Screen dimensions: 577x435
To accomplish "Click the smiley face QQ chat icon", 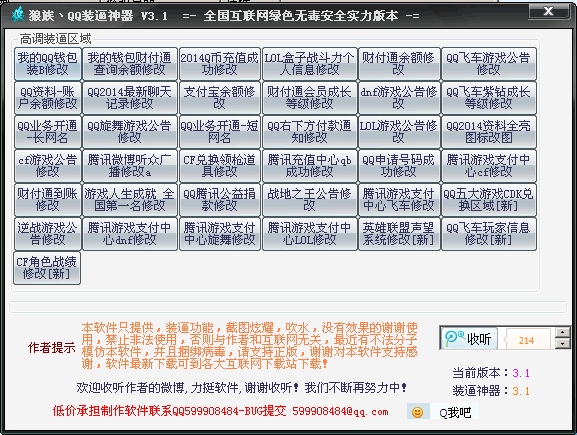I will (x=417, y=412).
